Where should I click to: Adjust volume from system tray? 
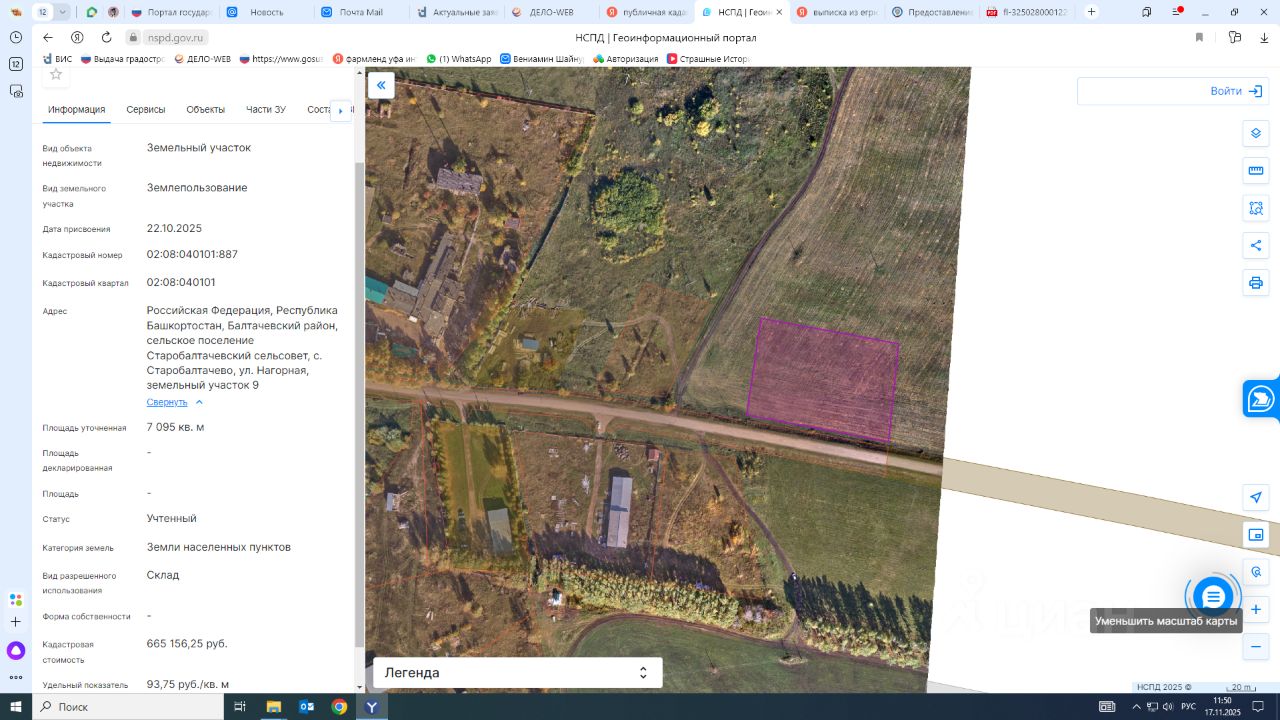[1167, 707]
